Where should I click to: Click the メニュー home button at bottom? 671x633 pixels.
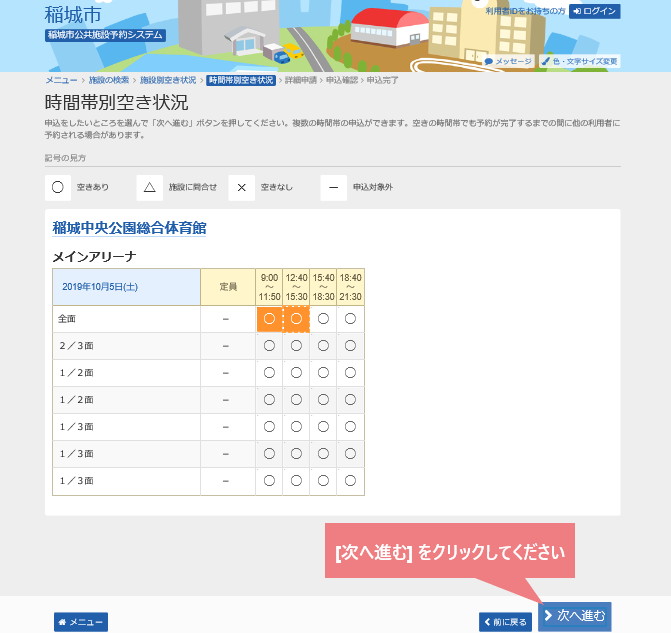tap(81, 622)
